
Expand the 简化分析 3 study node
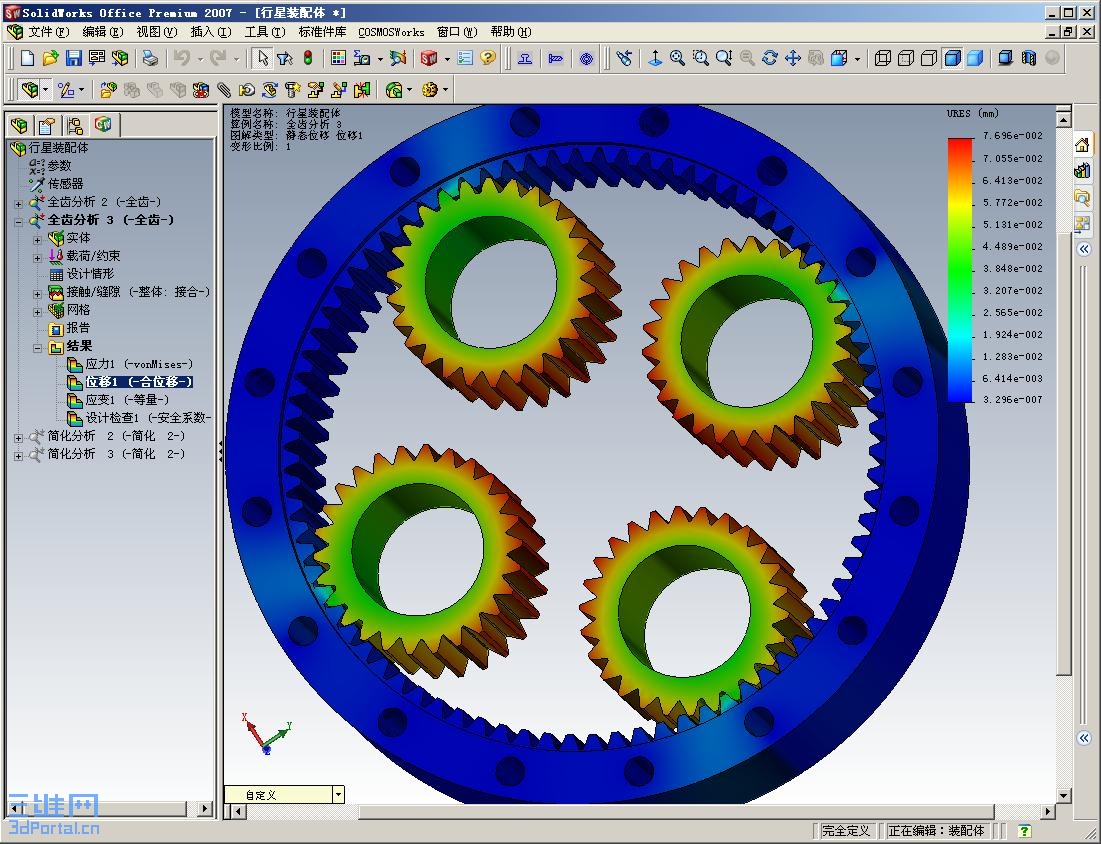(x=18, y=456)
